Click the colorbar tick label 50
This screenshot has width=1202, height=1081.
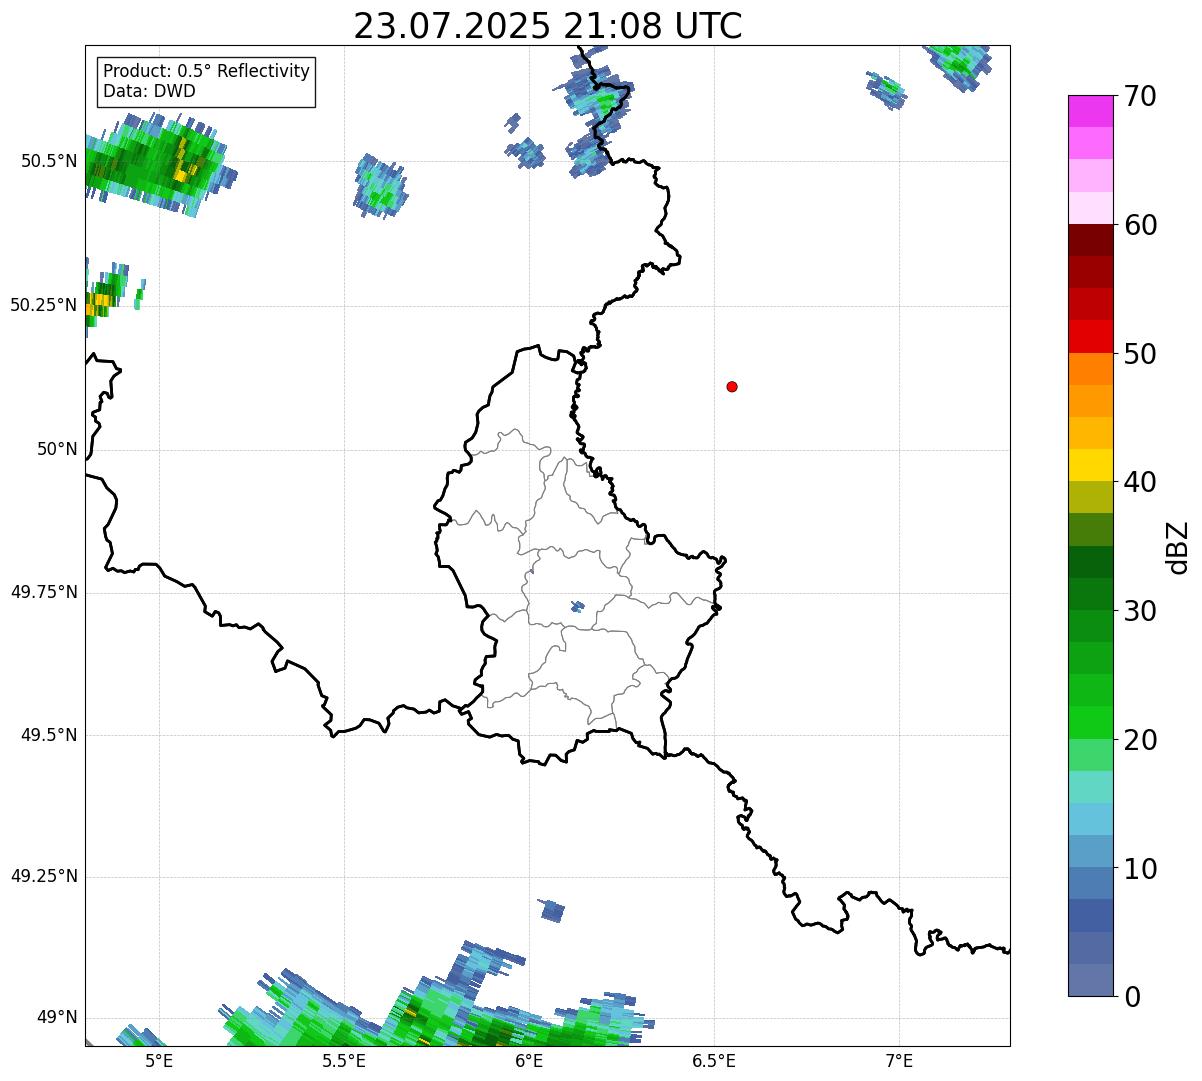pyautogui.click(x=1140, y=354)
